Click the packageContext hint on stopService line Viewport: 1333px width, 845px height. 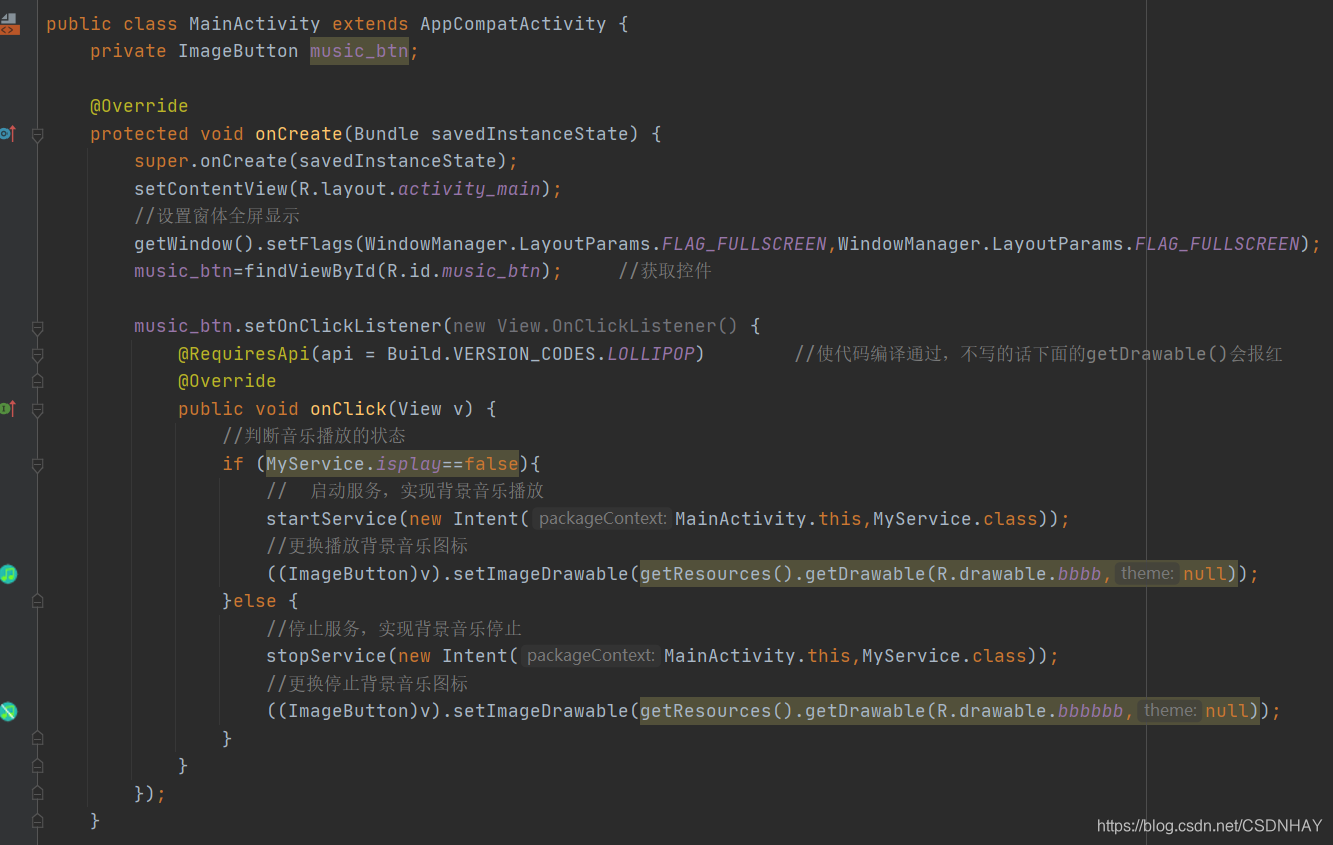(x=590, y=656)
